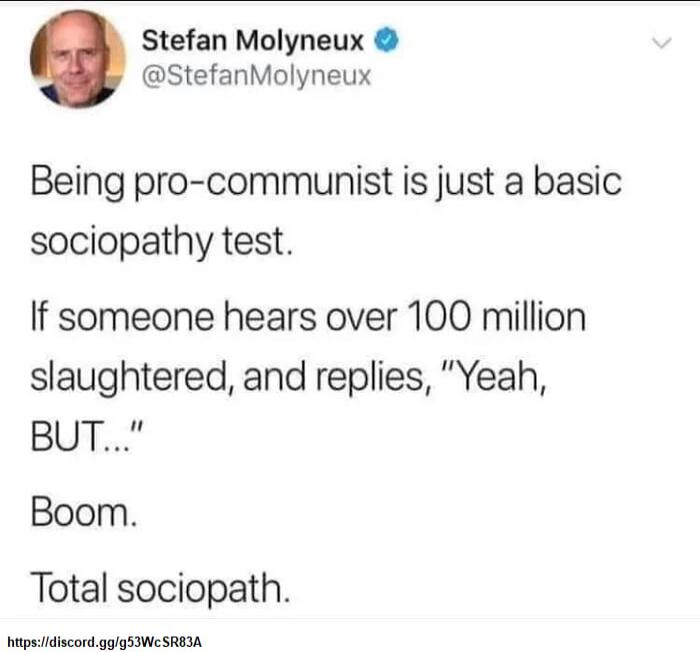Click the 'Boom.' paragraph
This screenshot has height=652, width=700.
[83, 513]
